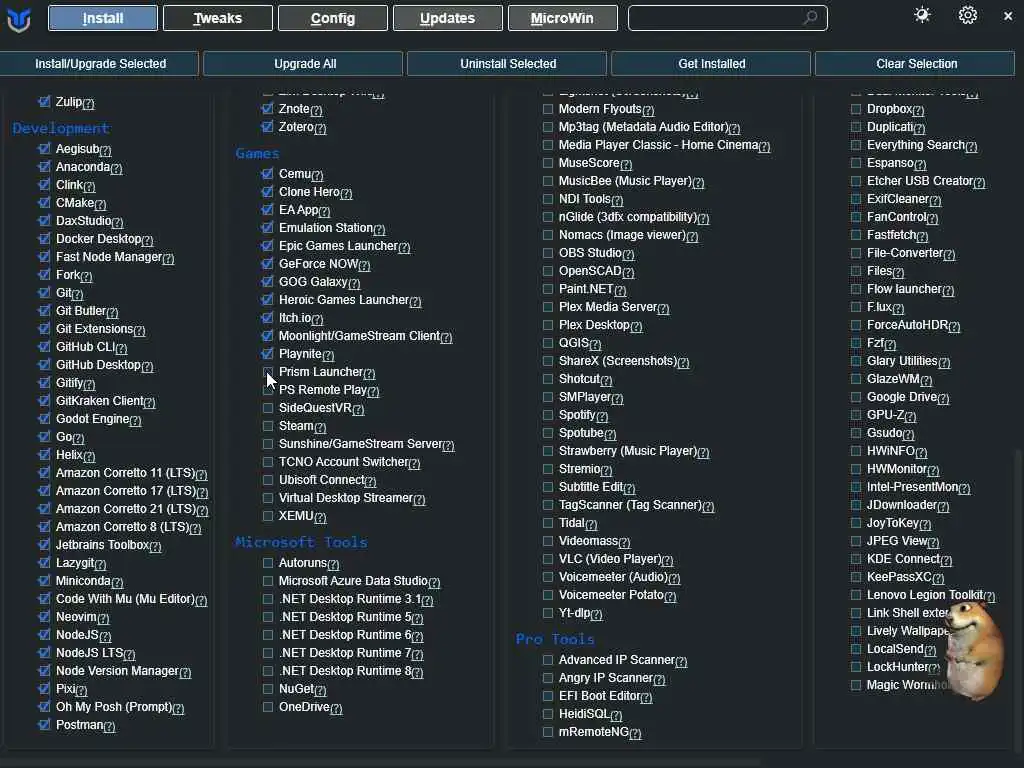The image size is (1024, 768).
Task: Check the Advanced IP Scanner checkbox
Action: (x=548, y=660)
